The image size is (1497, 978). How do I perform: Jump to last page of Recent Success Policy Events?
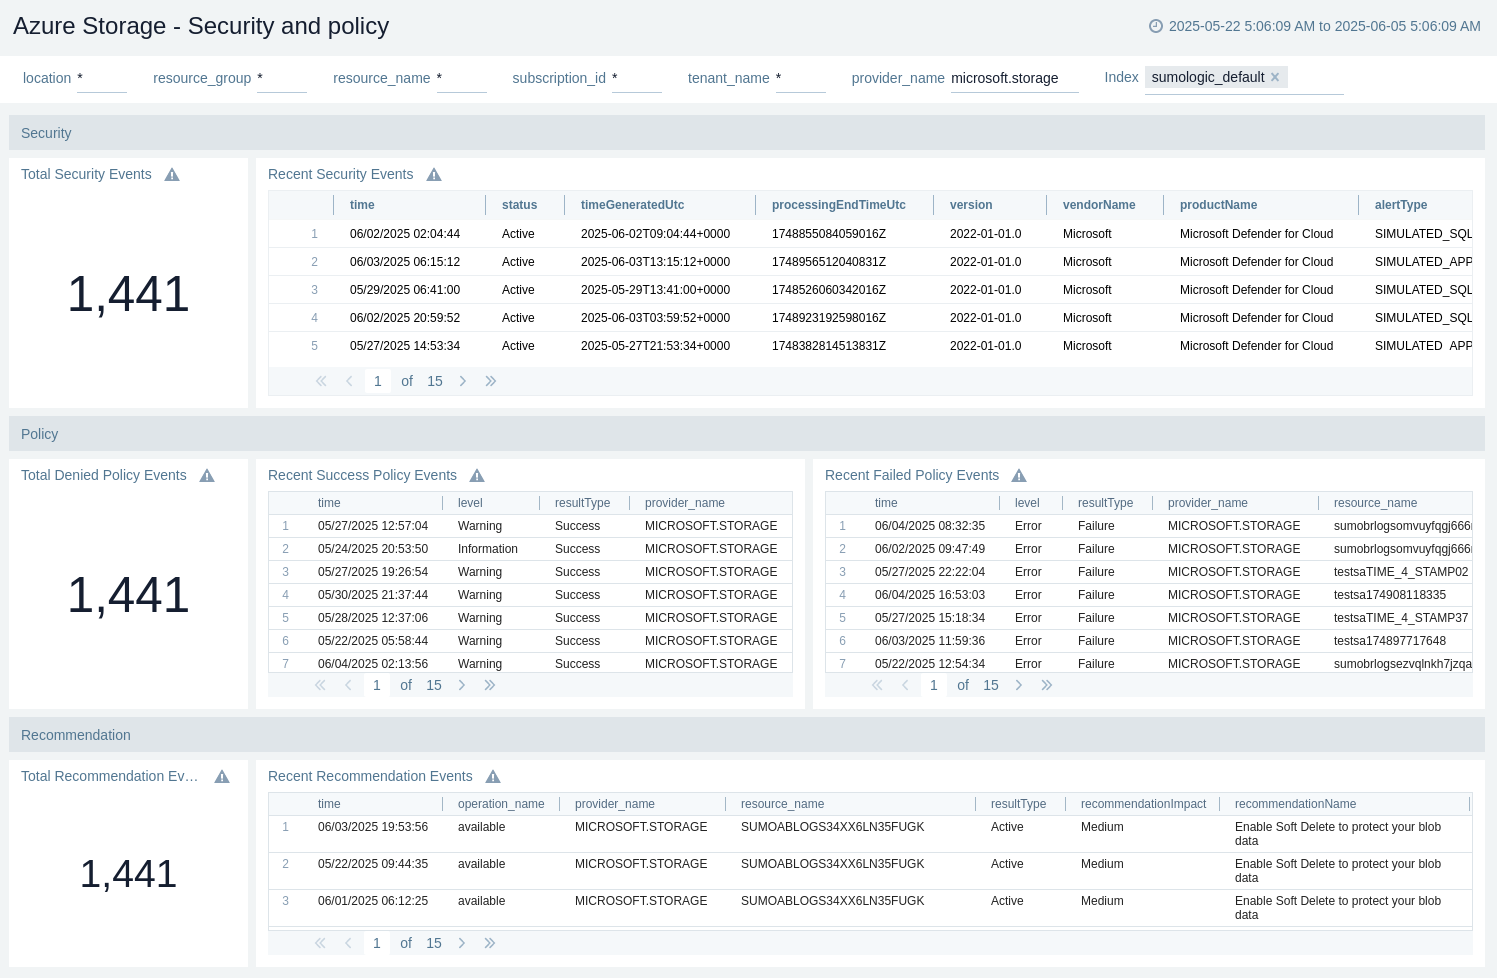coord(490,685)
